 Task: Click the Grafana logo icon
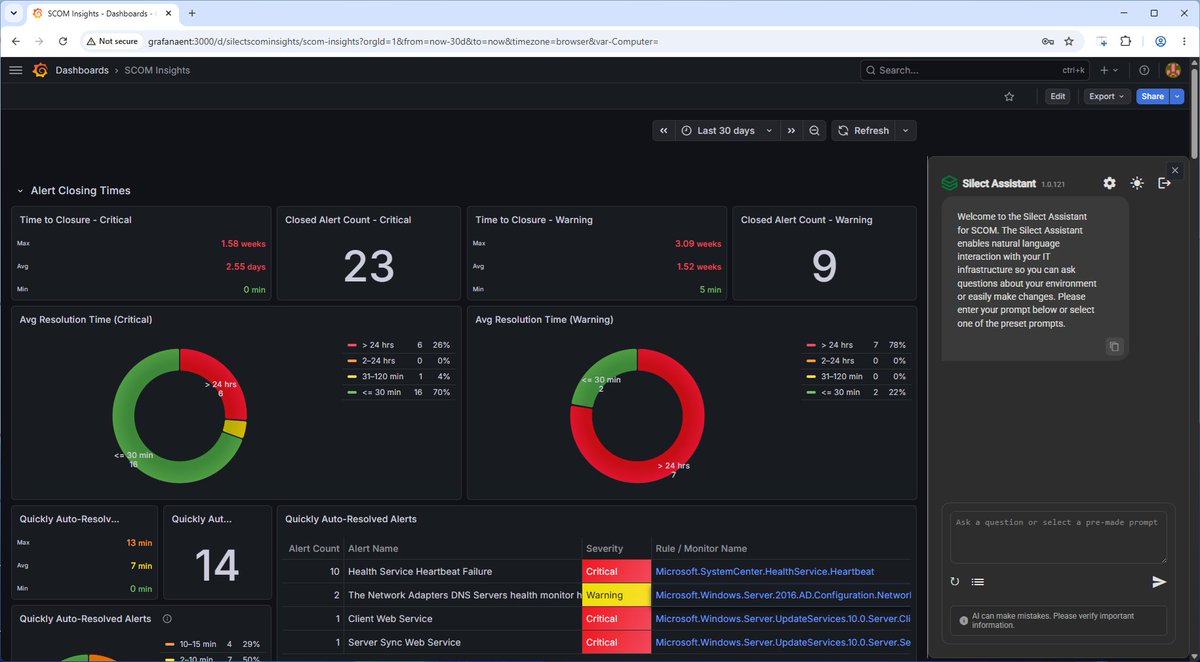[40, 70]
